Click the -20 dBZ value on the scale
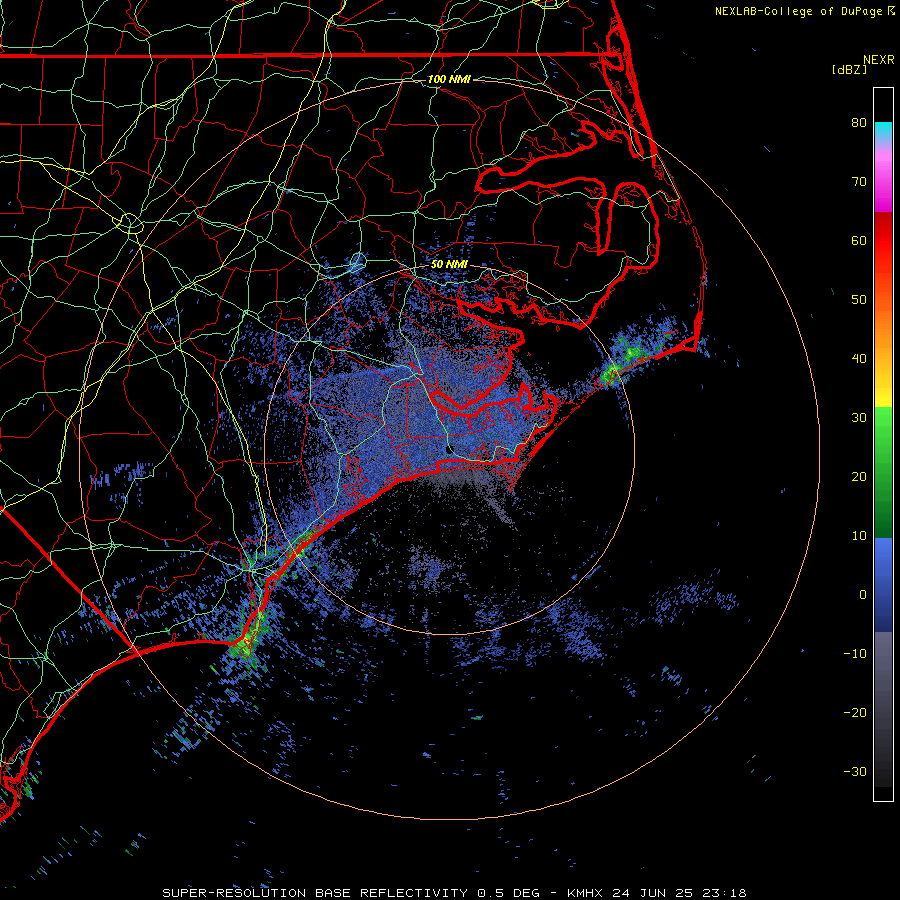This screenshot has width=900, height=900. [855, 713]
